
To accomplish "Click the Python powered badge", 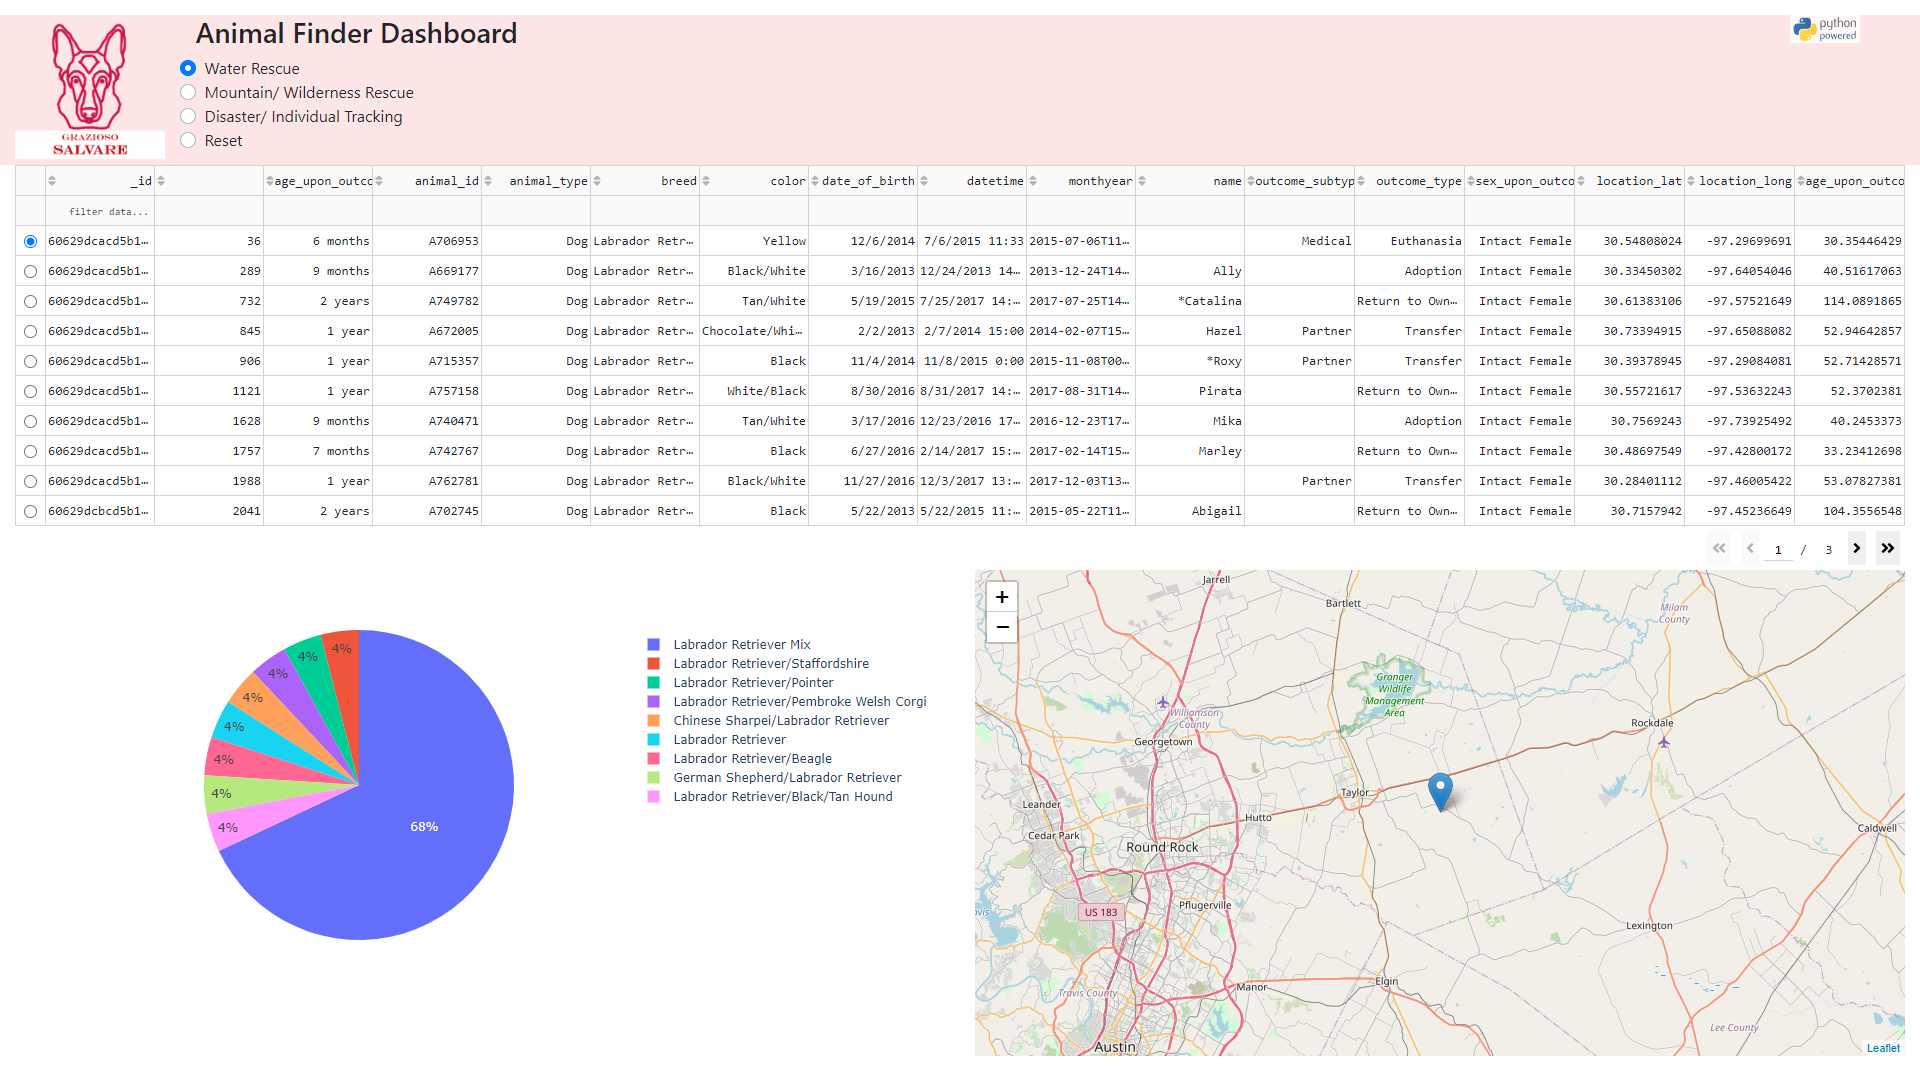I will [x=1825, y=29].
